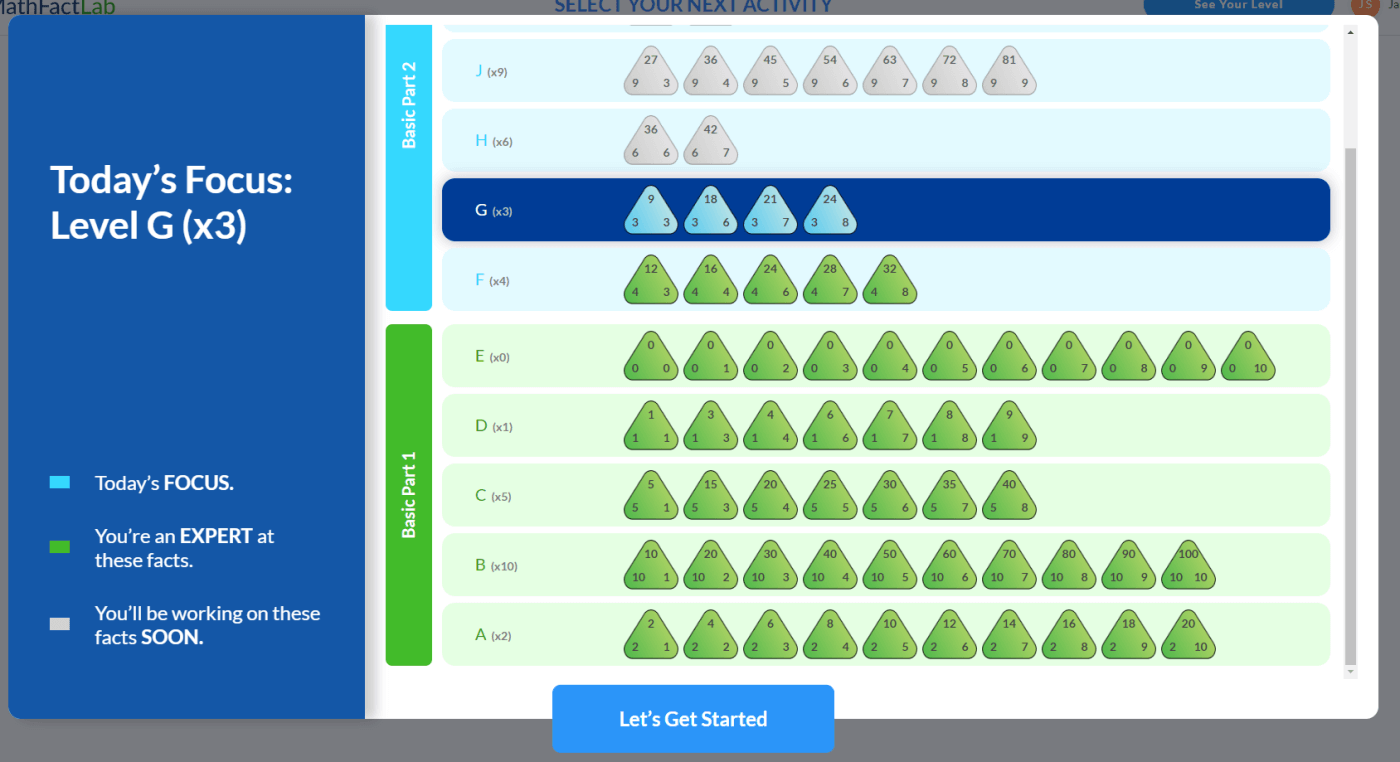1400x762 pixels.
Task: Click the scroll up arrow of the level list
Action: 1351,32
